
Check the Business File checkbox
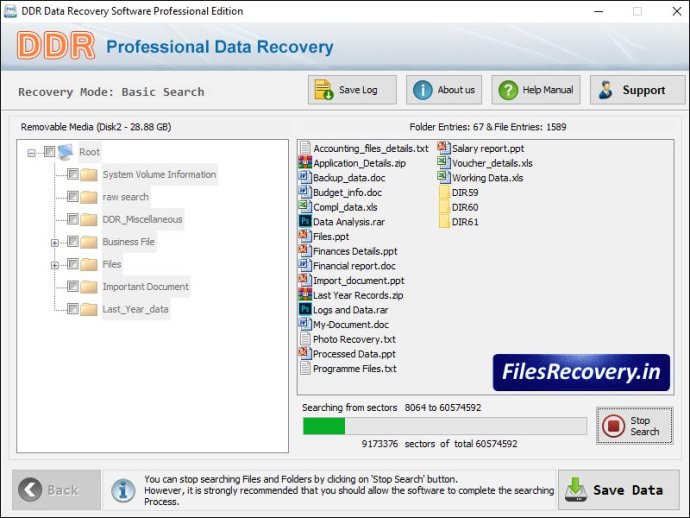coord(73,242)
